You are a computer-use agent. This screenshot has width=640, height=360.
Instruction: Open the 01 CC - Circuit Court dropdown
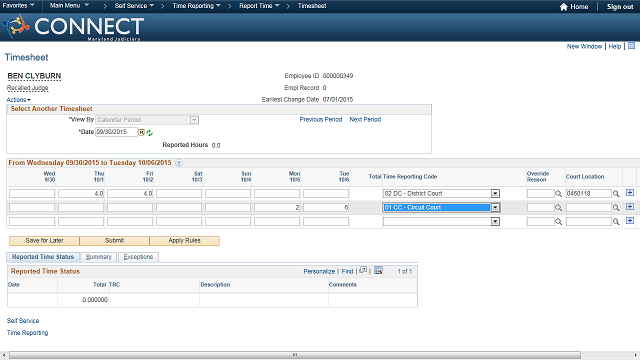(495, 207)
